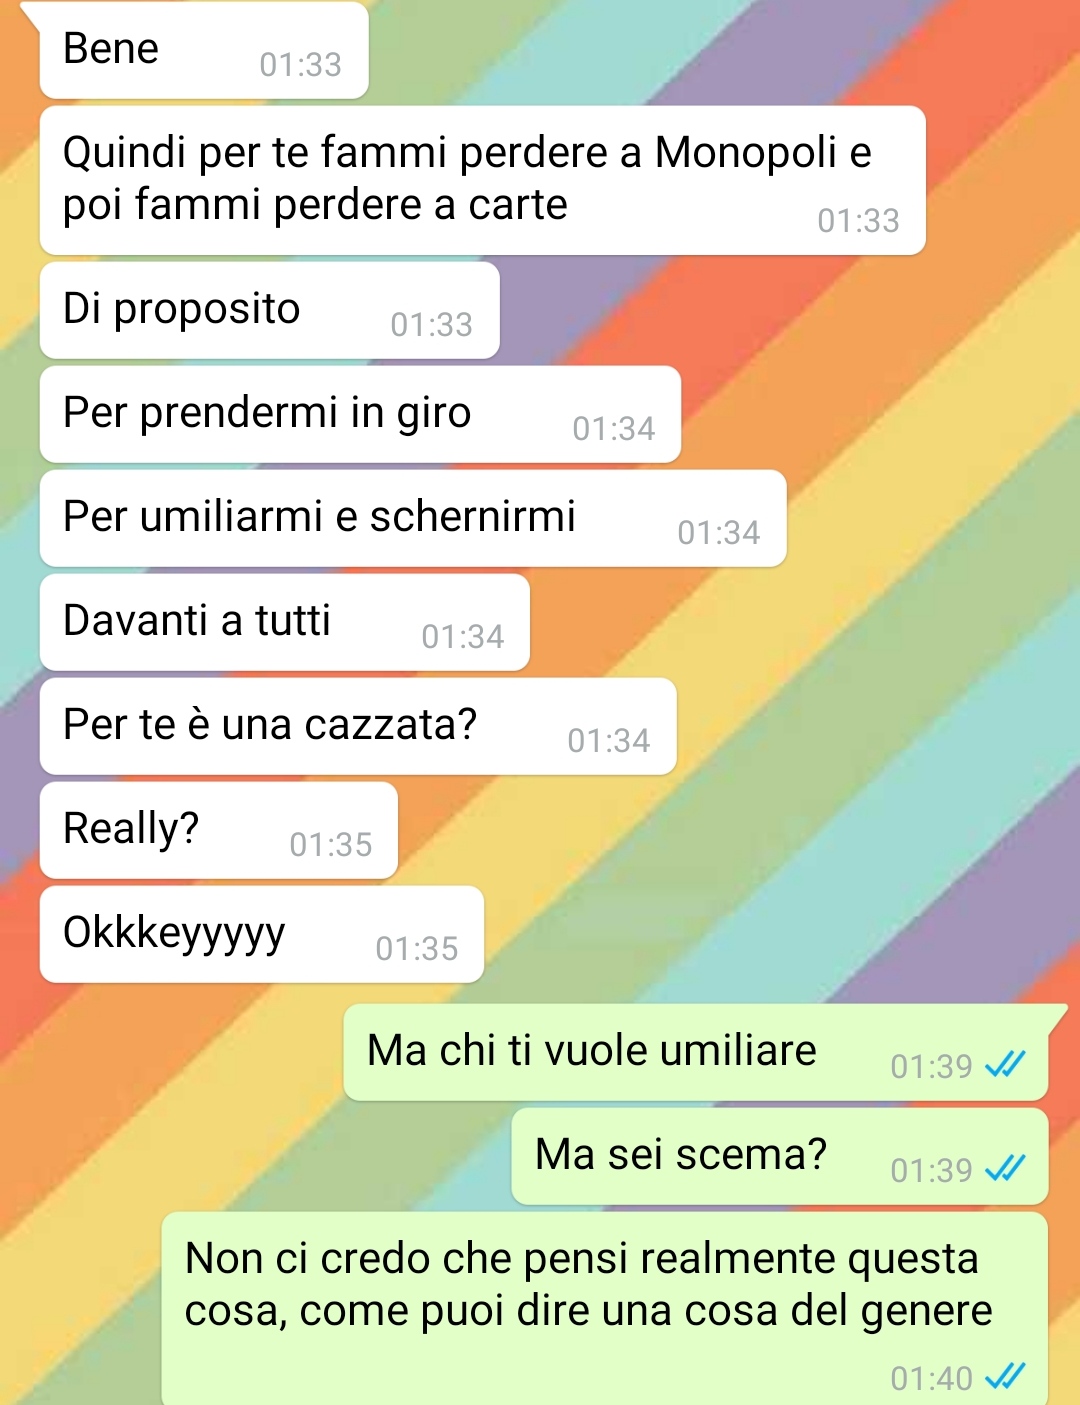Tap the blue double check beside "Ma sei scema?"

click(1005, 1168)
